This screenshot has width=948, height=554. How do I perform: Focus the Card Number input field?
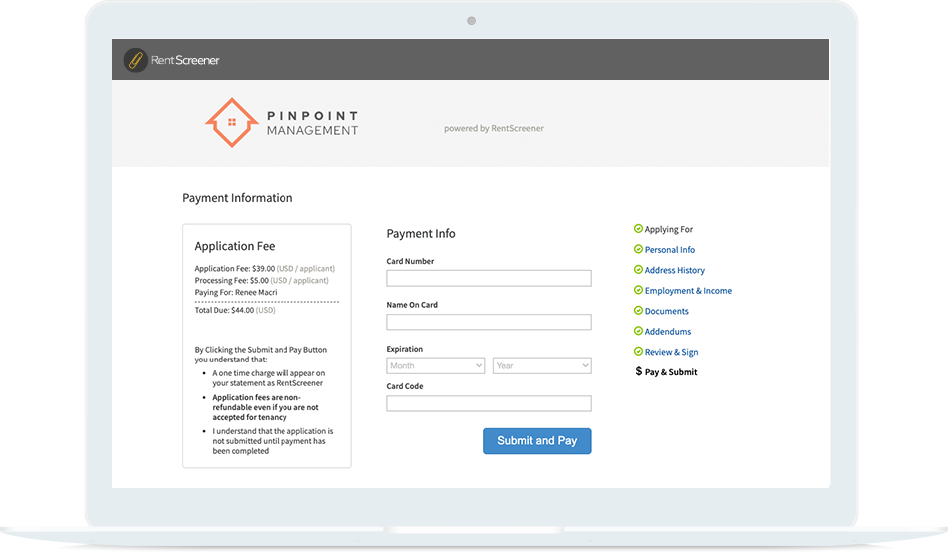coord(489,278)
